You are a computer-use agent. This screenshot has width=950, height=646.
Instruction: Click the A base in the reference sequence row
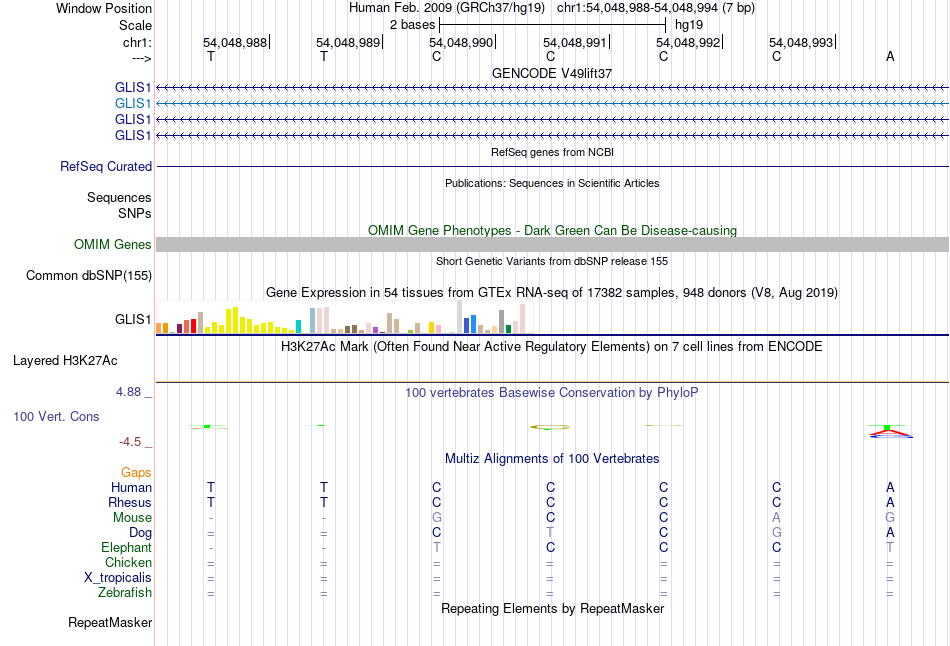890,56
